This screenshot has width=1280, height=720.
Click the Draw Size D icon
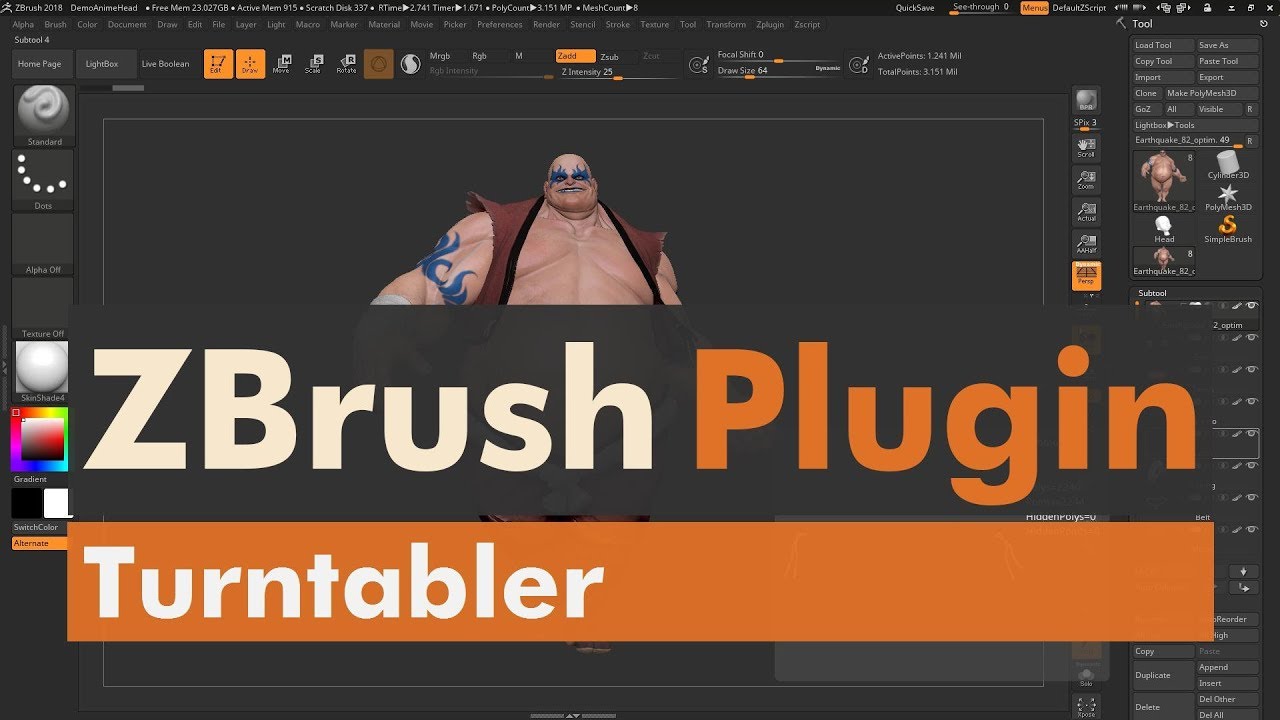coord(858,64)
